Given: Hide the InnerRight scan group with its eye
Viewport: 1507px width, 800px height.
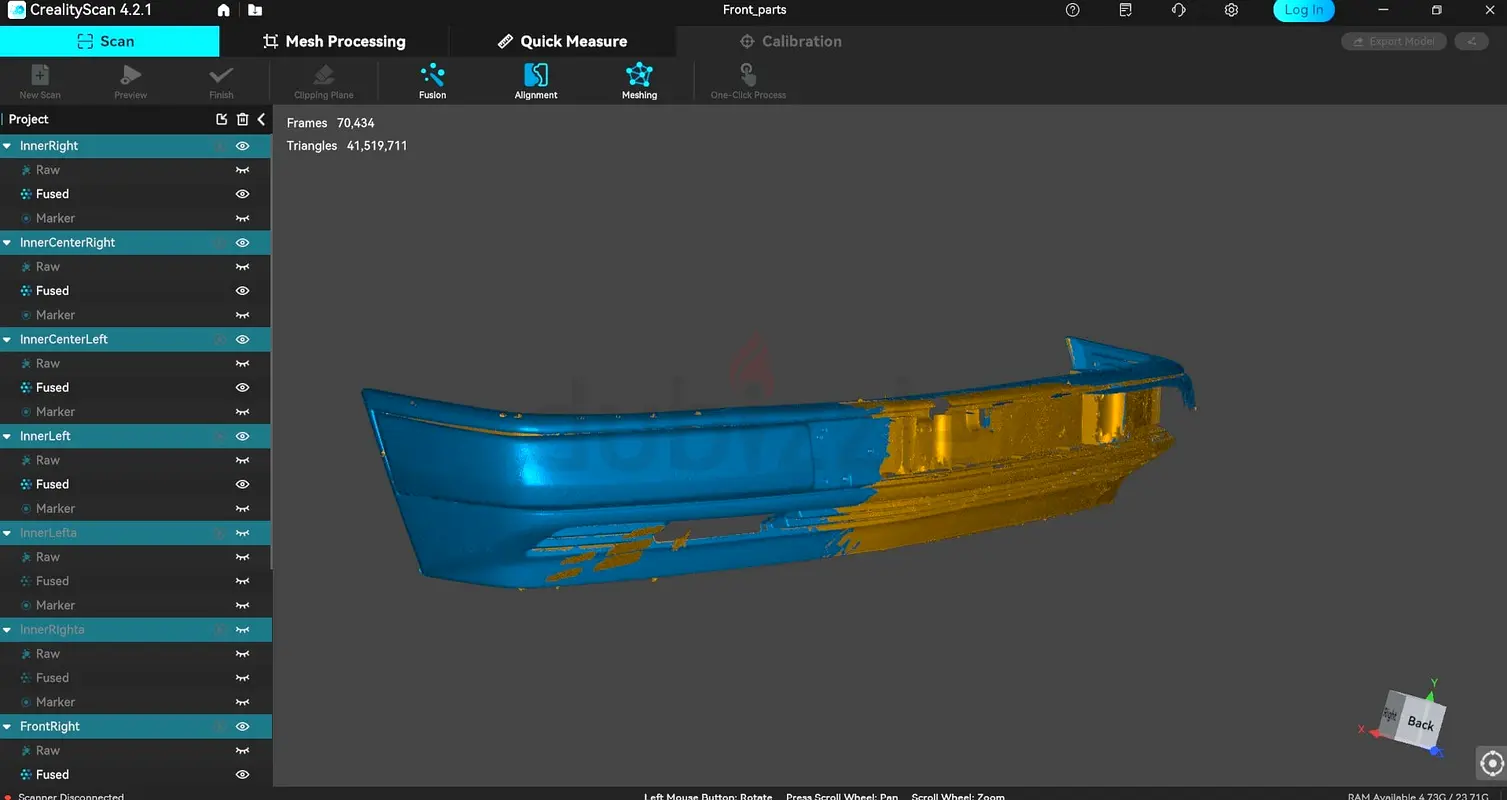Looking at the screenshot, I should pyautogui.click(x=242, y=146).
